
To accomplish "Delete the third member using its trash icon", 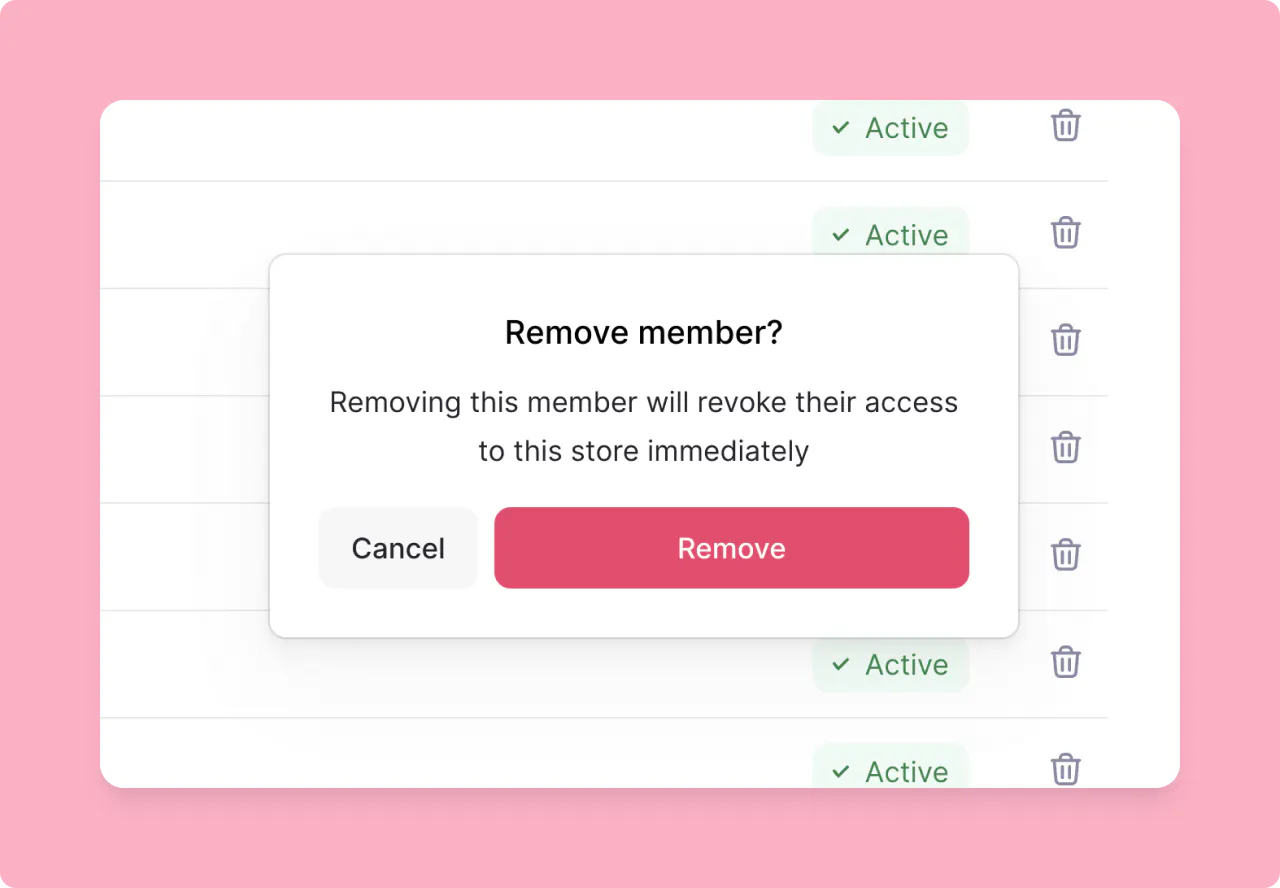I will 1065,341.
